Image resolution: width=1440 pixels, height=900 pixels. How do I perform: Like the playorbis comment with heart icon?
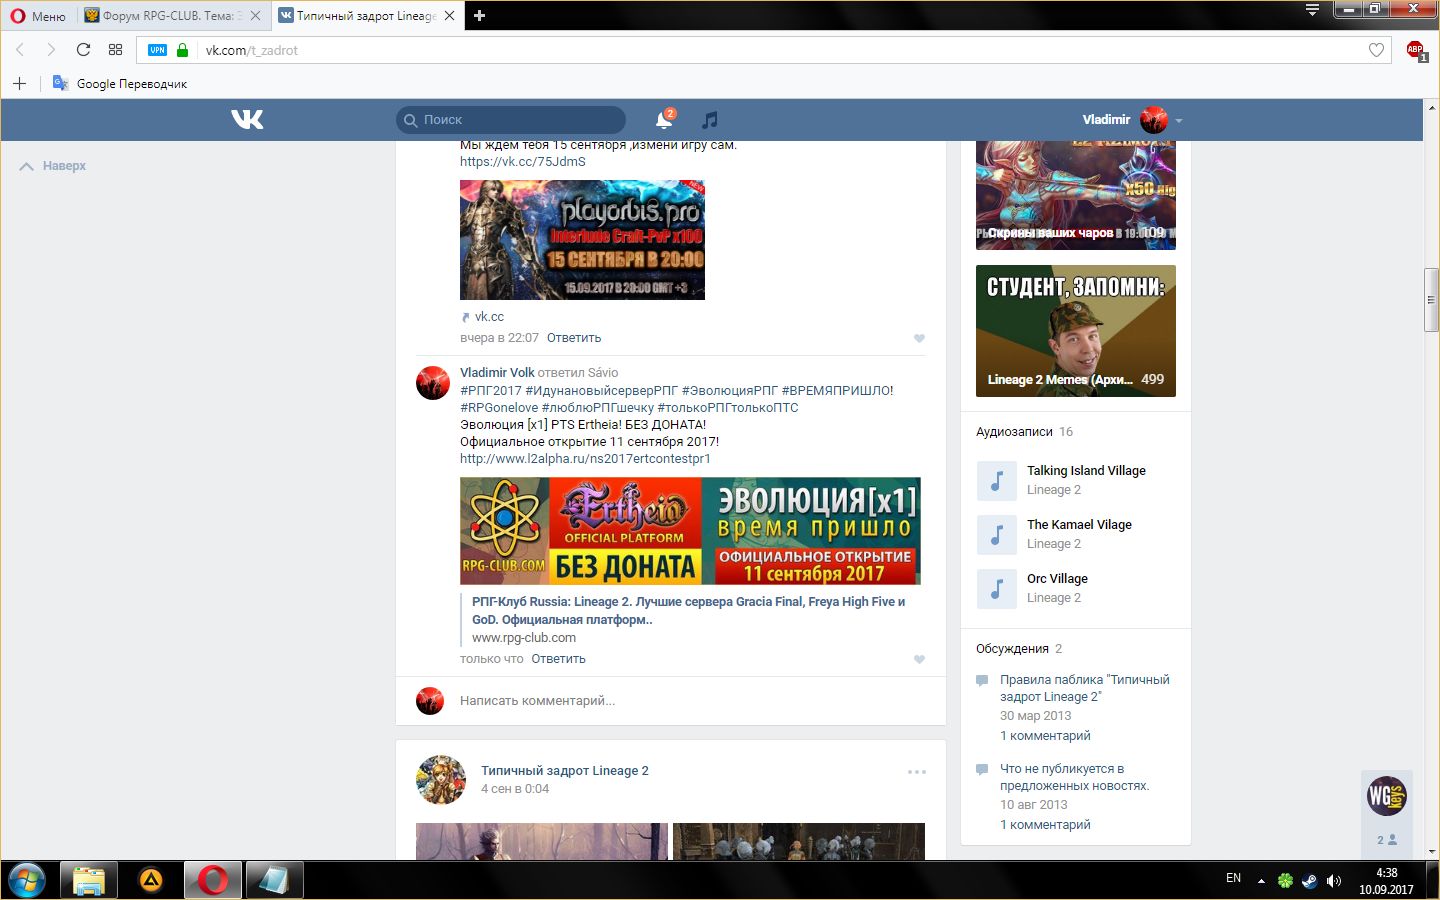pyautogui.click(x=919, y=338)
